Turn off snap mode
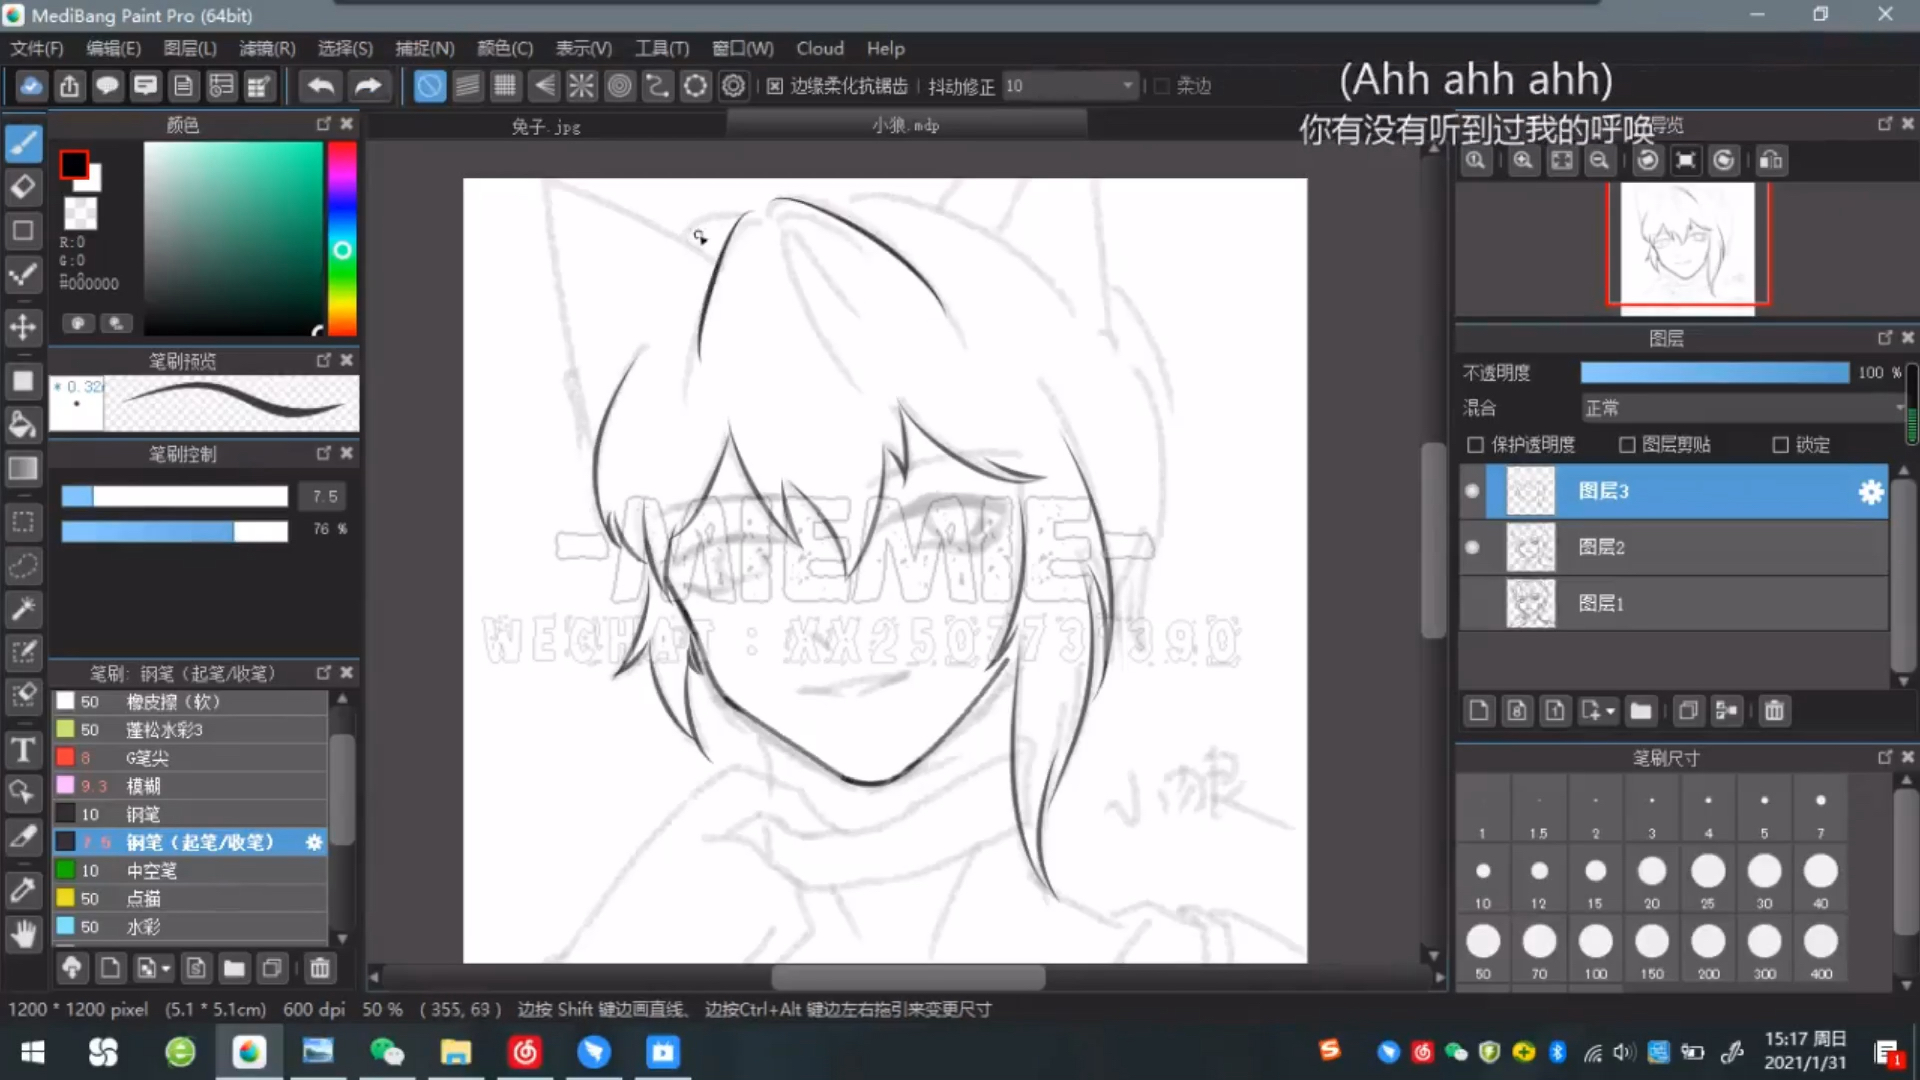Image resolution: width=1920 pixels, height=1080 pixels. tap(429, 86)
